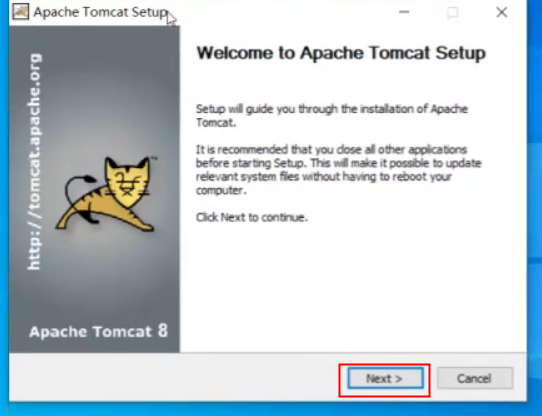Click the 'It is recommended' paragraph text
Screen dimensions: 542x416
click(338, 170)
